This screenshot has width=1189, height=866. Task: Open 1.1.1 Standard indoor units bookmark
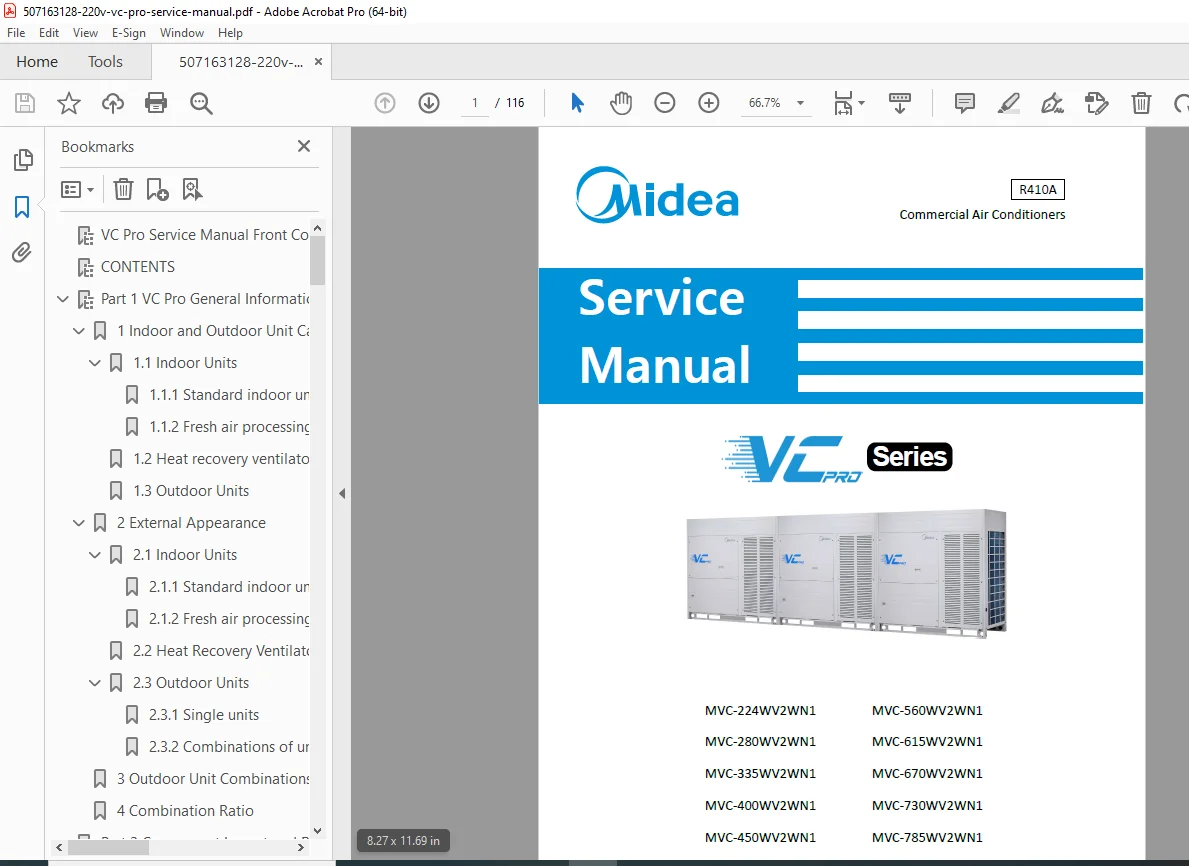[x=229, y=395]
